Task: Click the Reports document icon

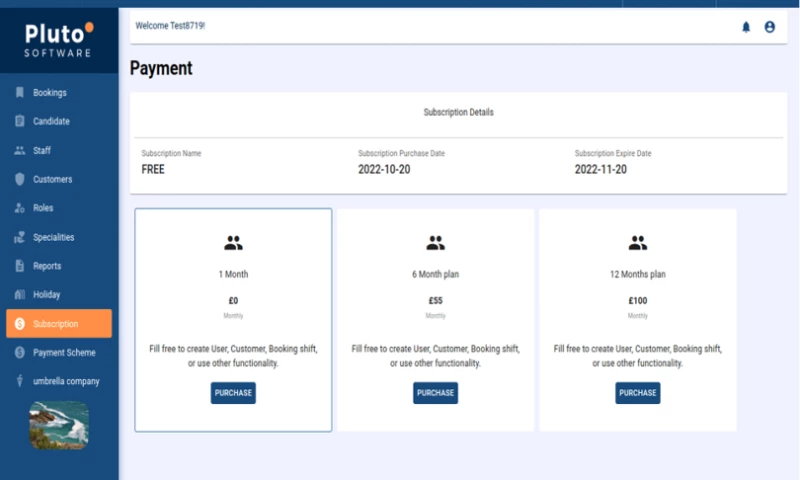Action: 19,266
